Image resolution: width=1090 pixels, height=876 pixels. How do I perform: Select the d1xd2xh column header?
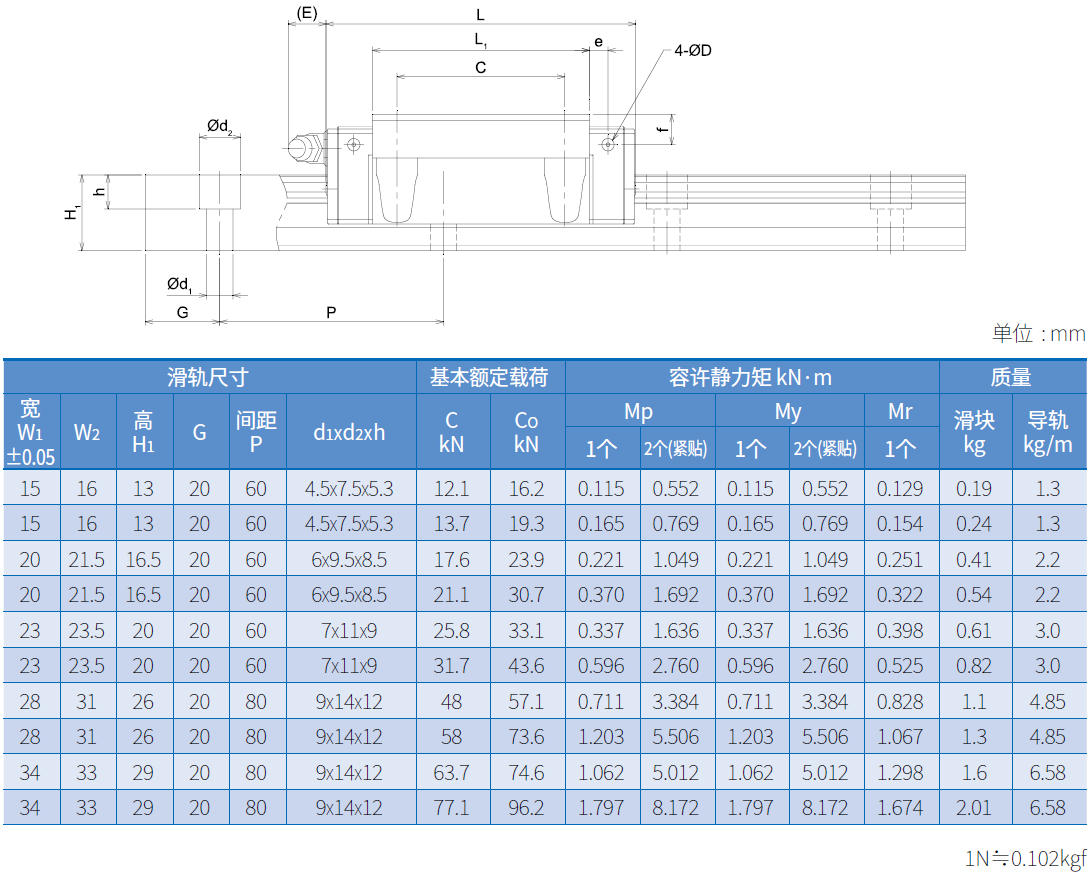click(x=349, y=432)
